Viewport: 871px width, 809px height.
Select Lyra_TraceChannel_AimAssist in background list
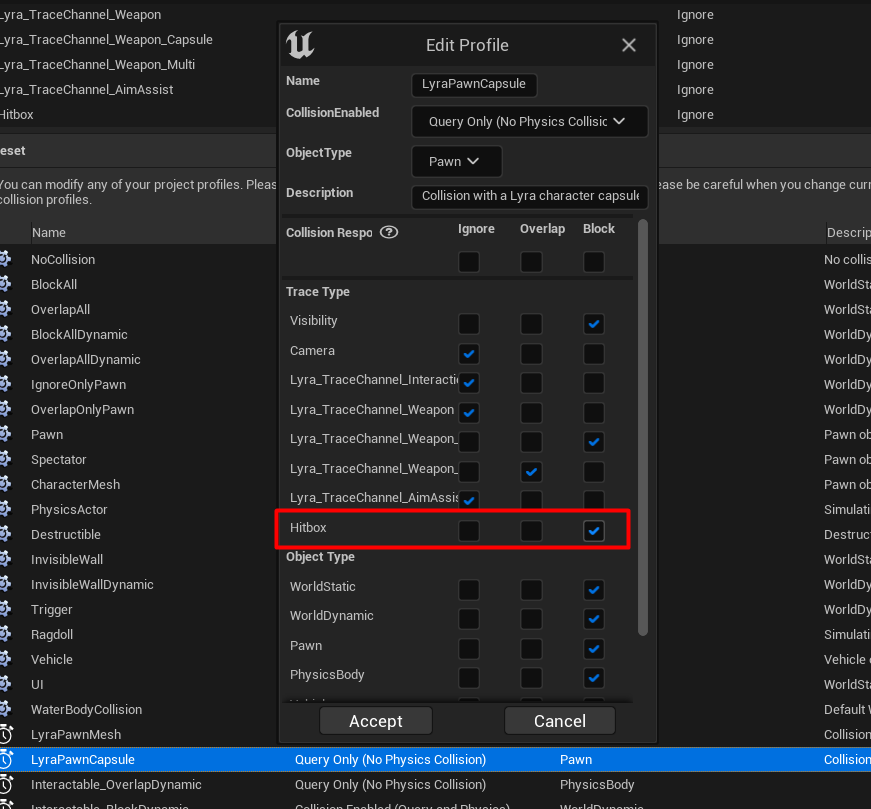point(86,89)
